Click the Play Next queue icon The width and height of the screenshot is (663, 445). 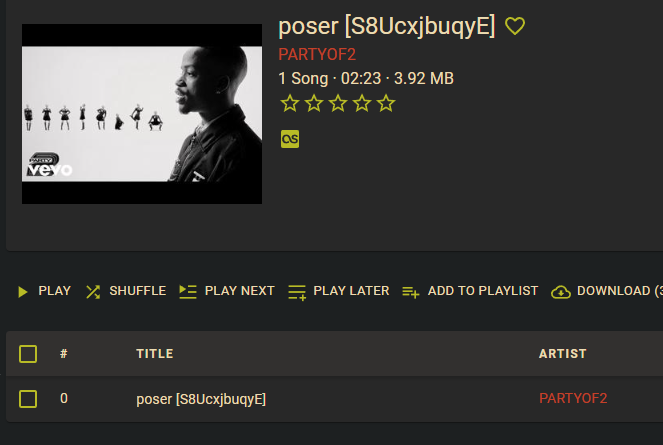click(188, 291)
